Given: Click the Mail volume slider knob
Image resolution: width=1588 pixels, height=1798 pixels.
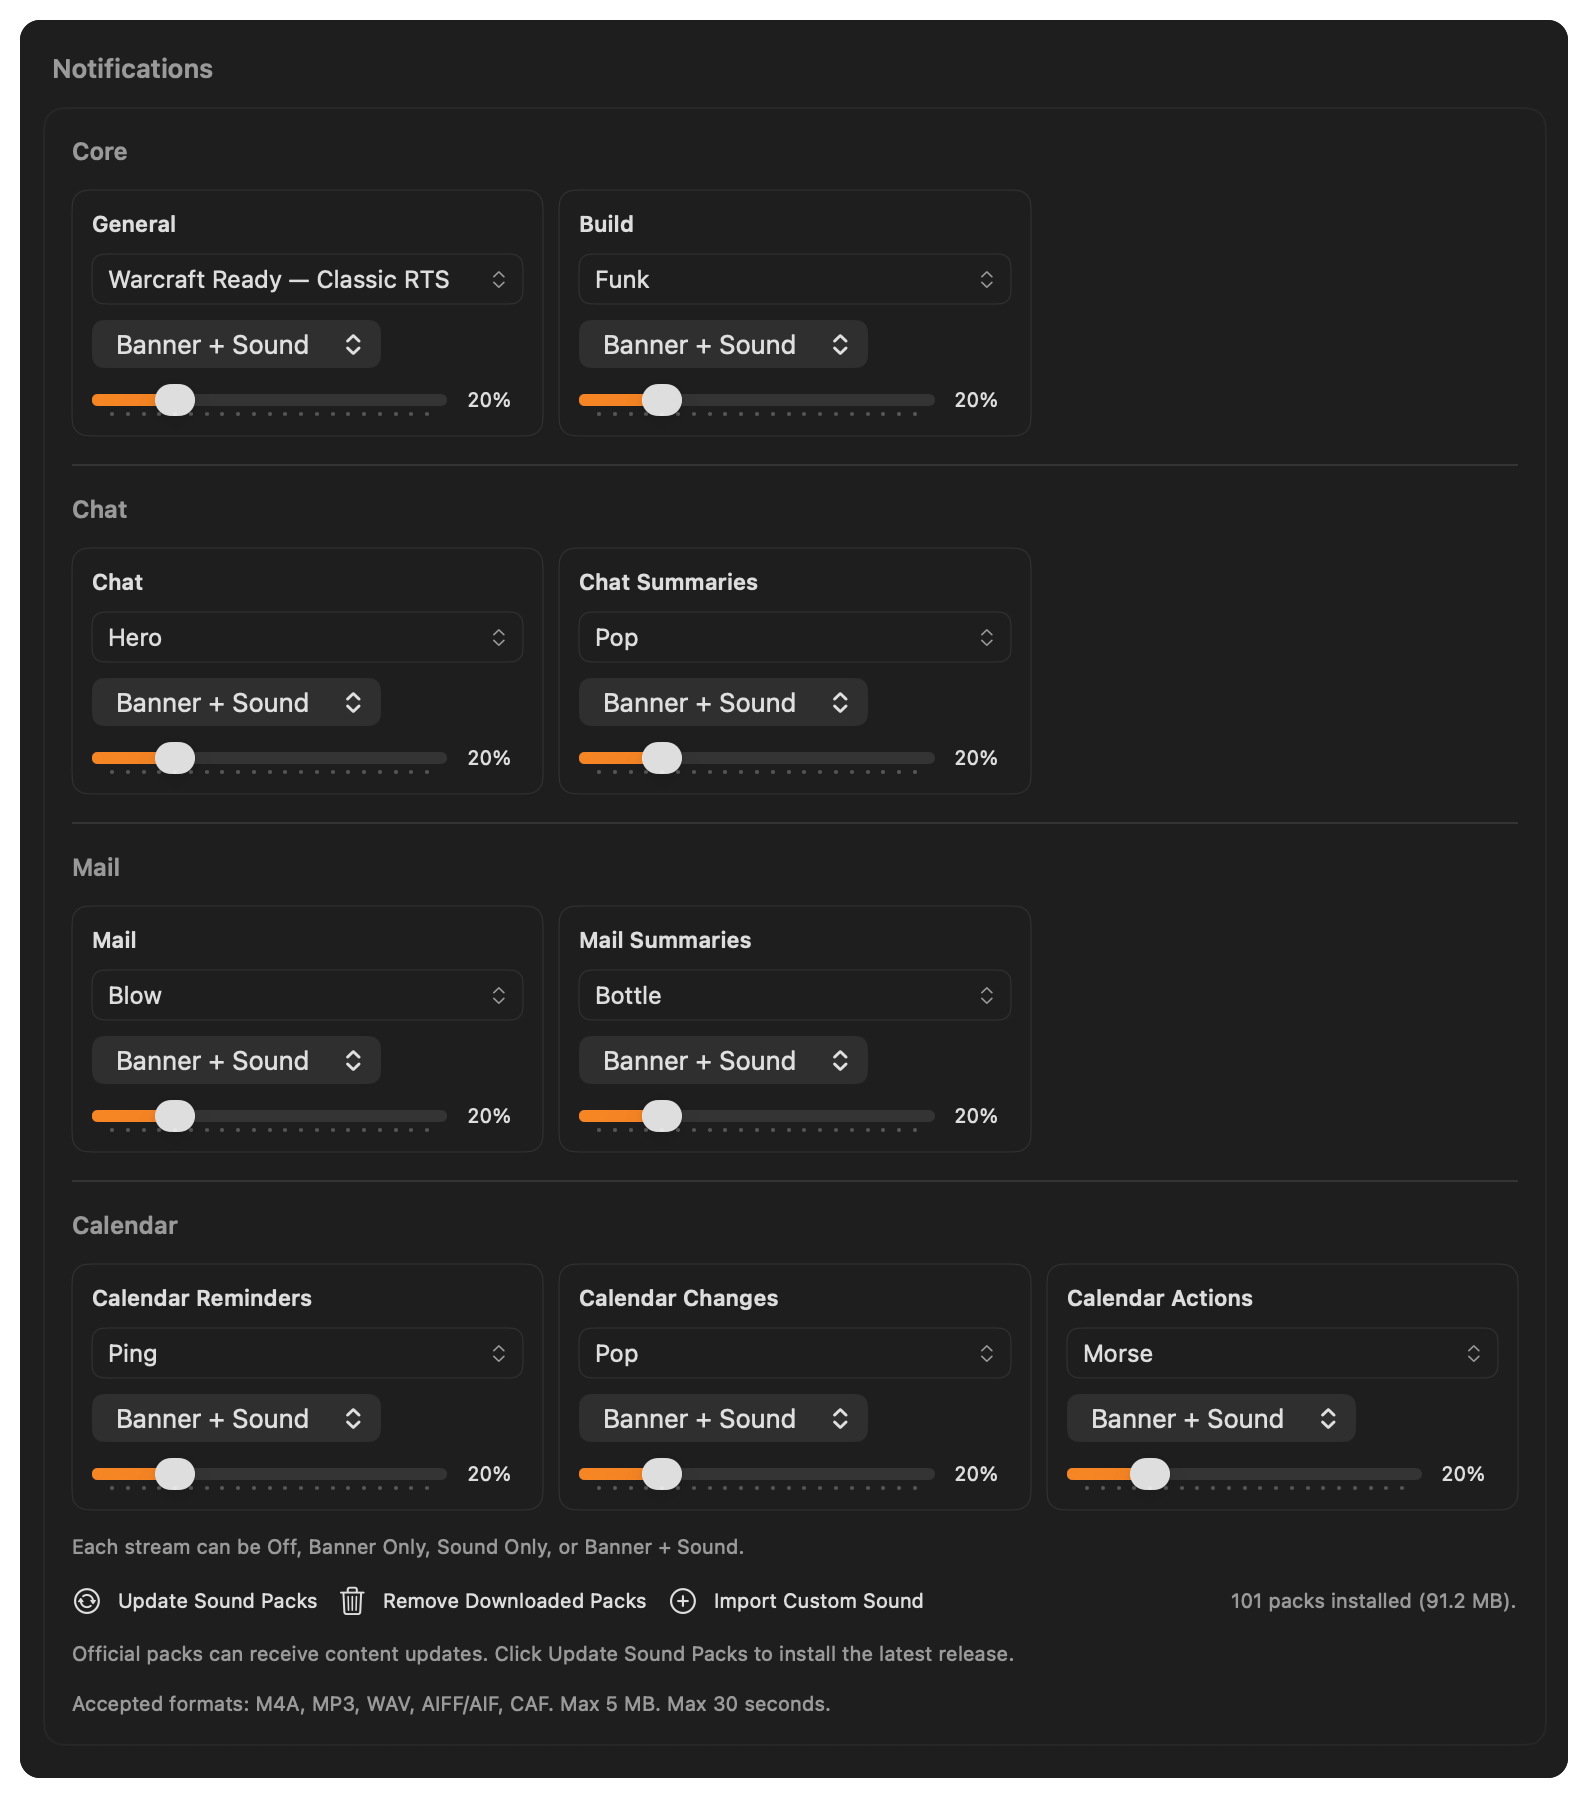Looking at the screenshot, I should 175,1116.
